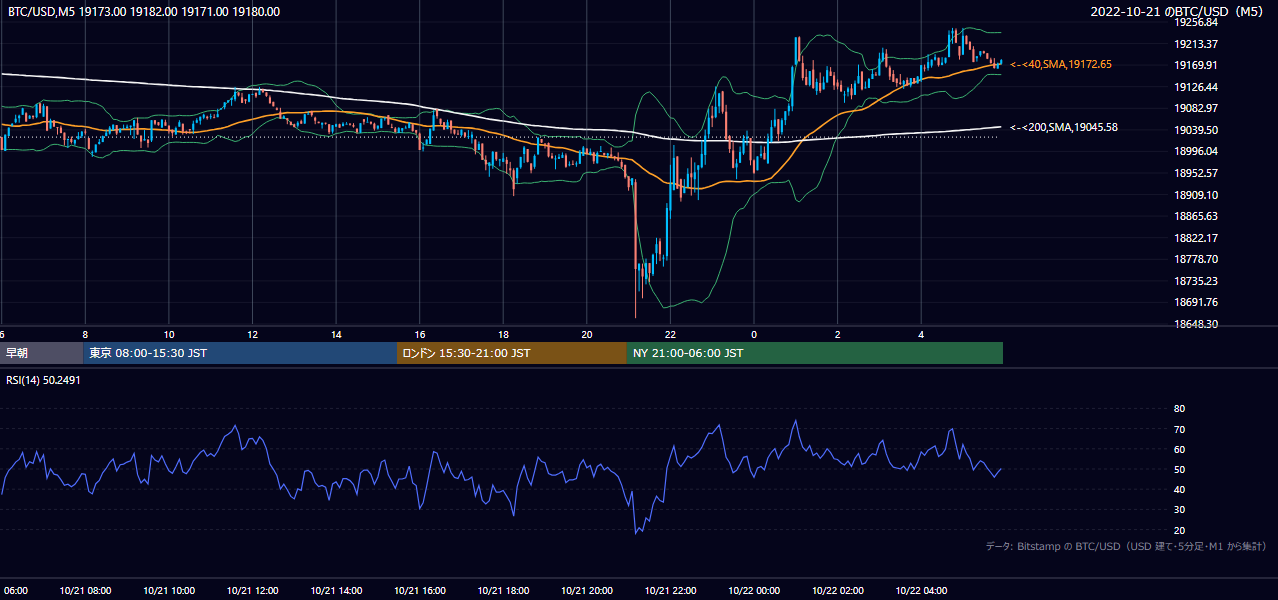Click the 10/21 20:00 date axis label

tap(587, 591)
